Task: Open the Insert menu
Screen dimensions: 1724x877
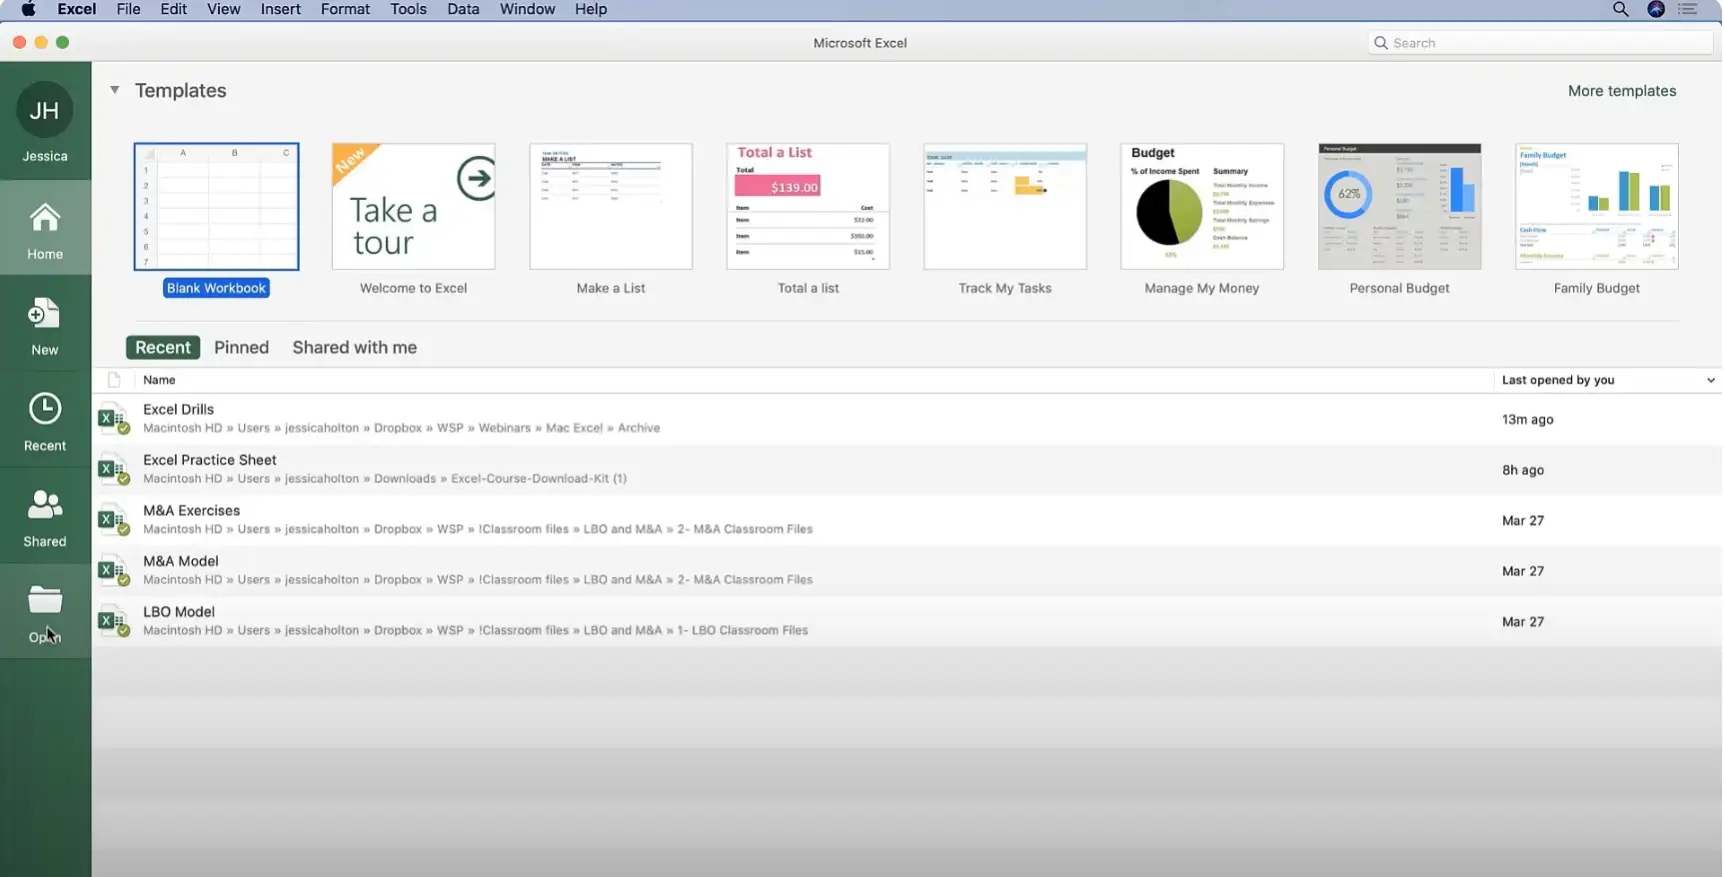Action: pos(280,9)
